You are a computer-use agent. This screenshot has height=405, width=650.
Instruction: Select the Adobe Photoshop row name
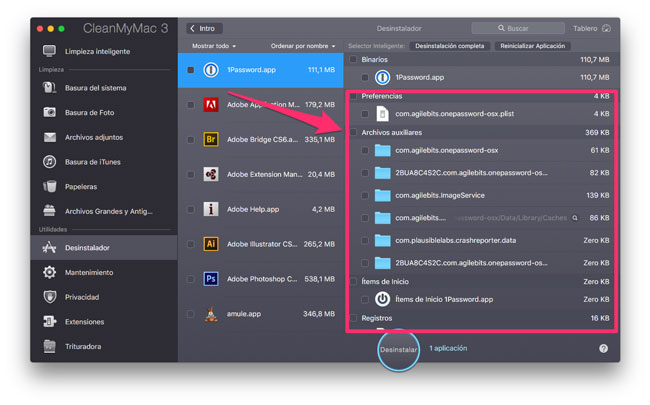(x=262, y=279)
